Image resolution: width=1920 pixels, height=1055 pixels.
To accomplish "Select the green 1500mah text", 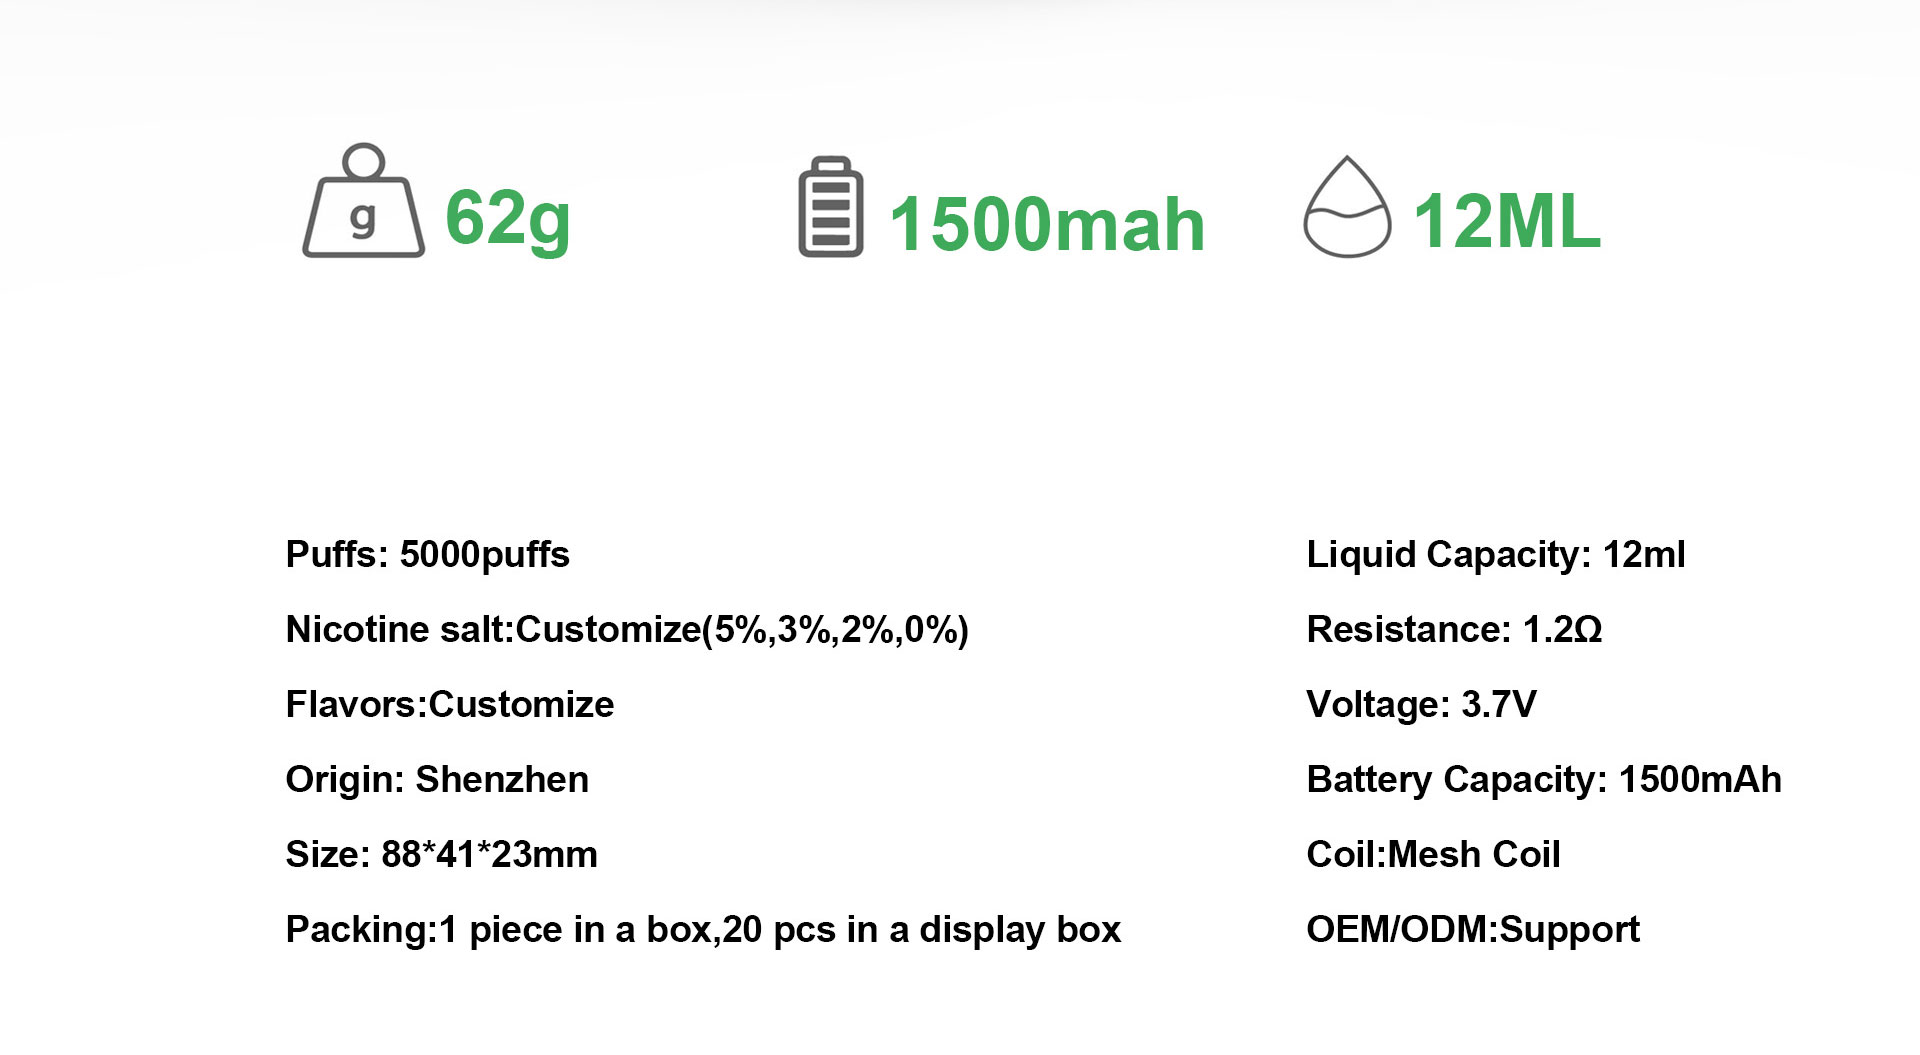I will pyautogui.click(x=1047, y=224).
